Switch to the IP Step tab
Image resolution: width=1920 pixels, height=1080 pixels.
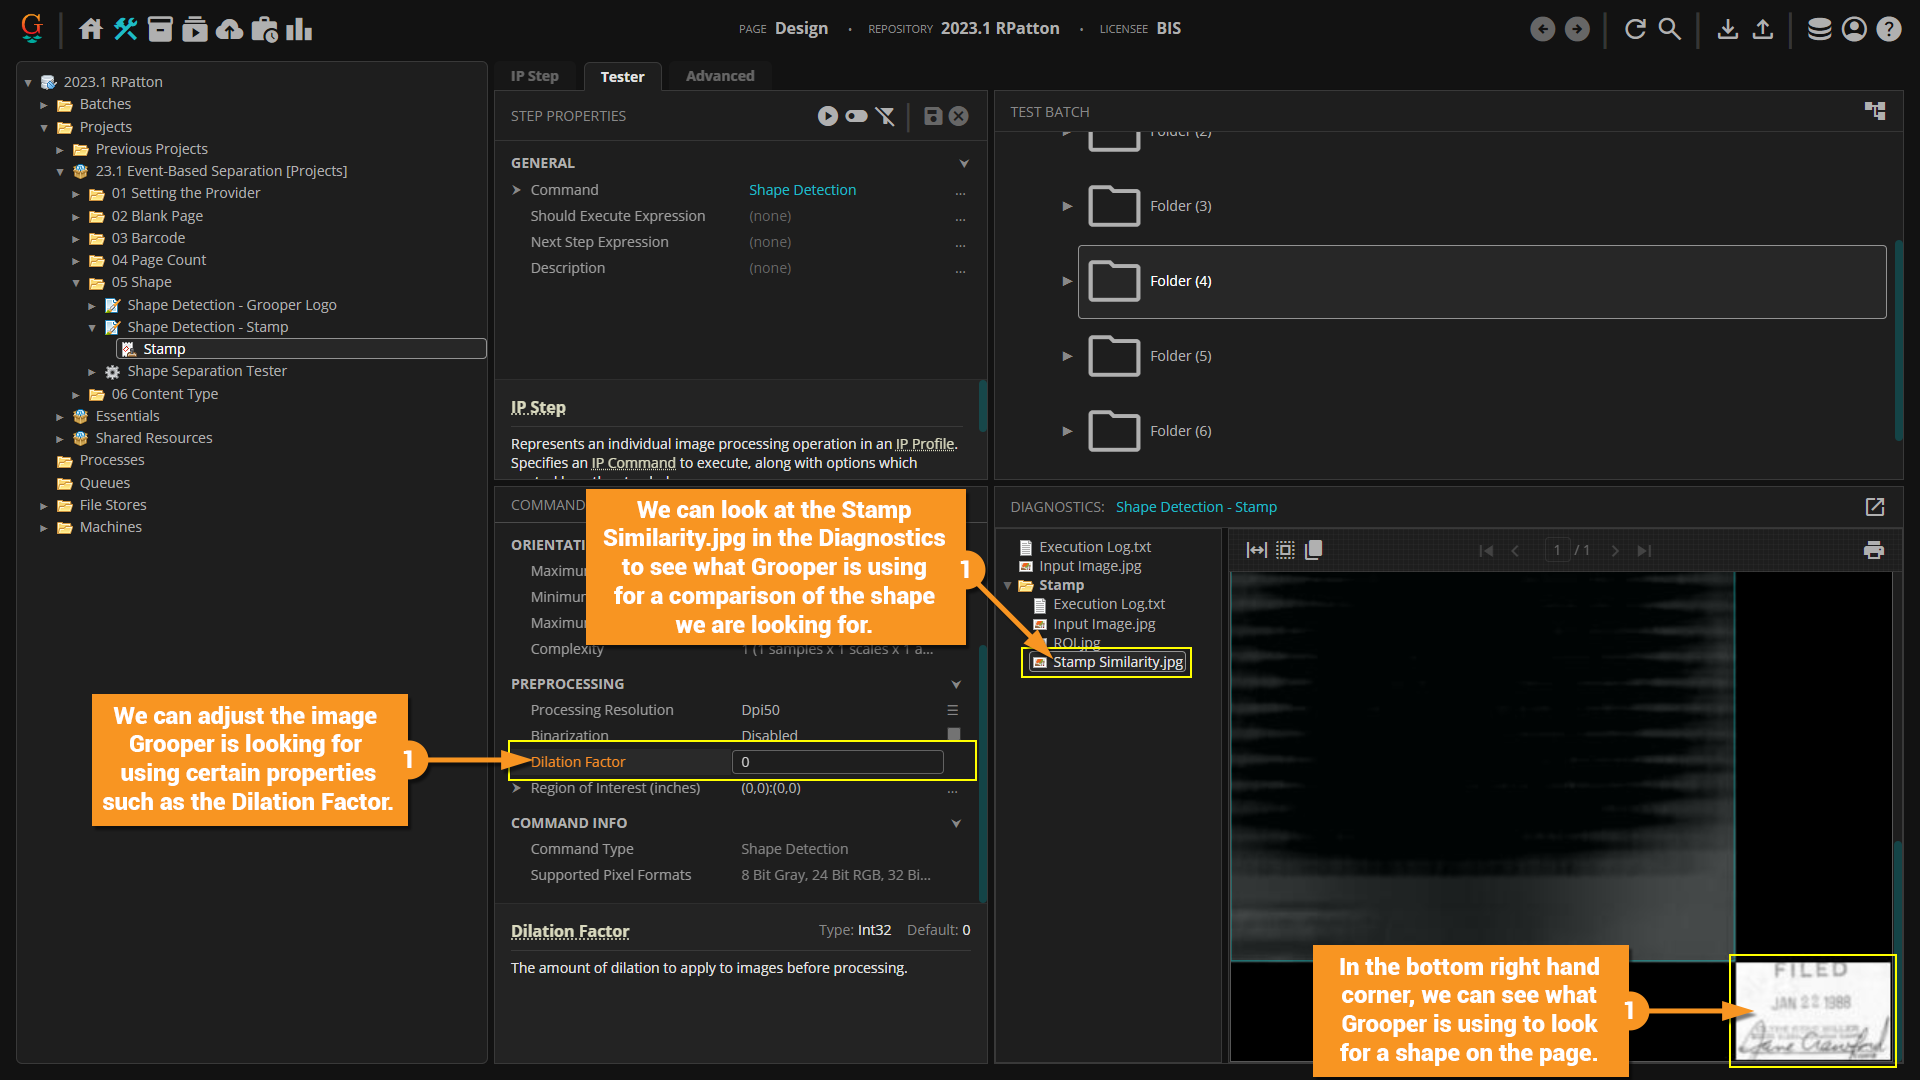pyautogui.click(x=534, y=76)
